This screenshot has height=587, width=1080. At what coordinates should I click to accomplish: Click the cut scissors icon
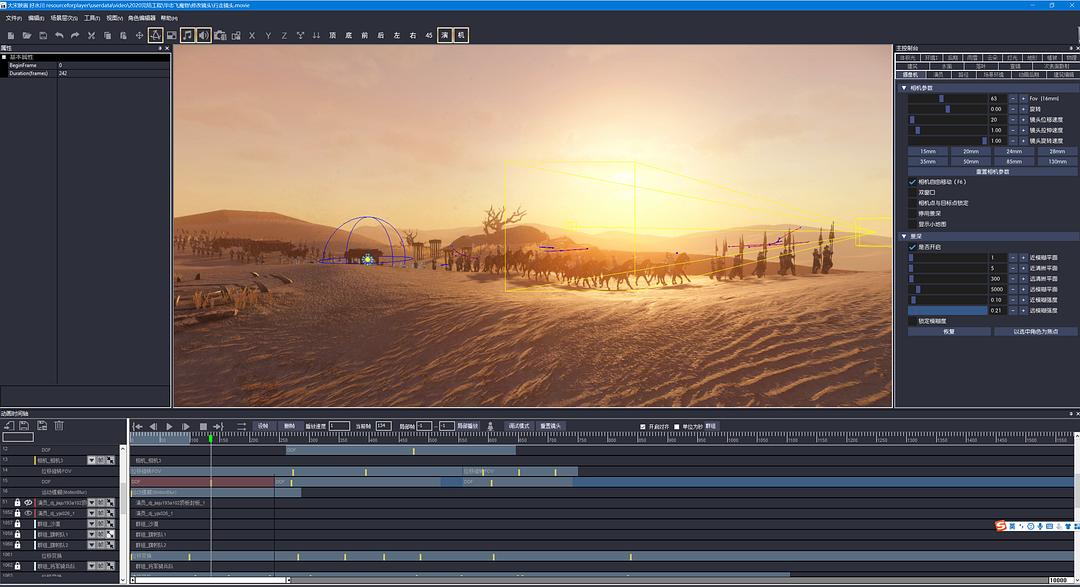coord(91,36)
